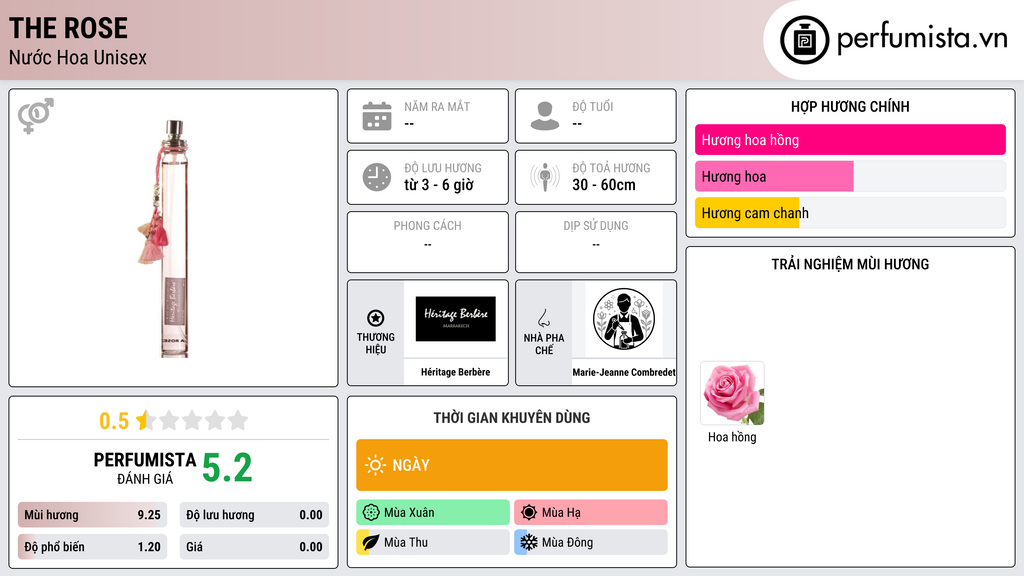Click the PERFUMISTA đánh giá label
The height and width of the screenshot is (576, 1024).
[x=144, y=468]
